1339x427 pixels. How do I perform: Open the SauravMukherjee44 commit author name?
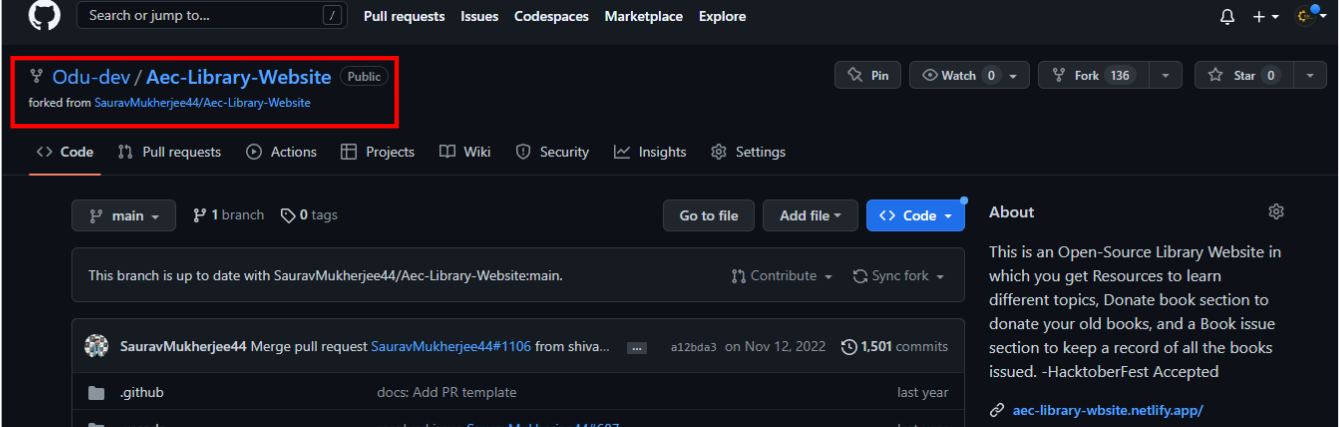point(183,347)
